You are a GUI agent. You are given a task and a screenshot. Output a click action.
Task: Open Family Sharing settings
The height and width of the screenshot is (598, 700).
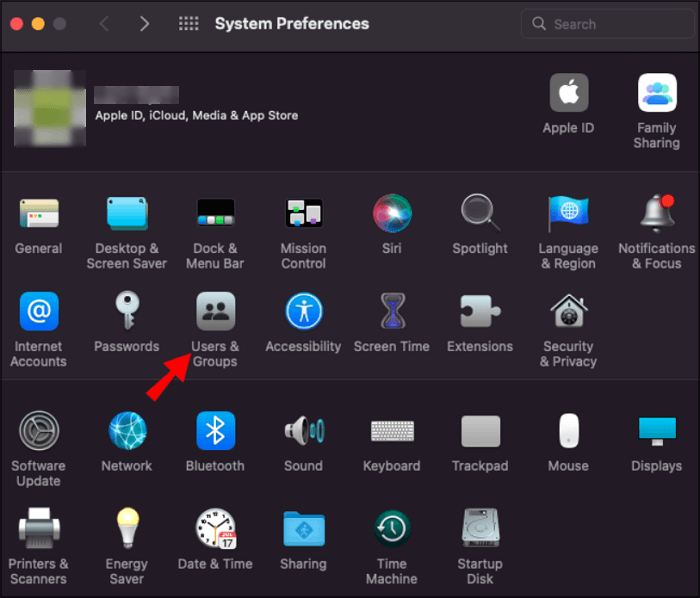tap(656, 94)
